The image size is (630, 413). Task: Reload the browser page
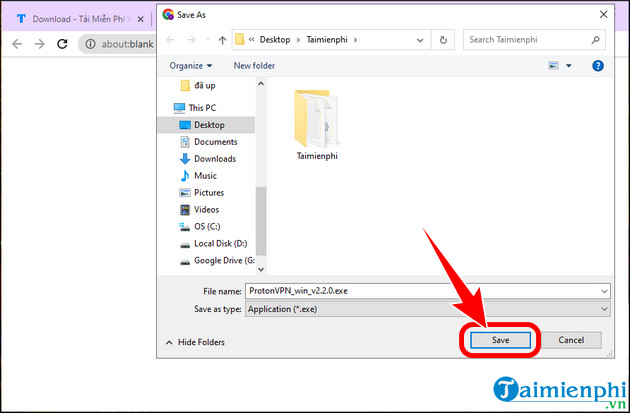tap(62, 44)
